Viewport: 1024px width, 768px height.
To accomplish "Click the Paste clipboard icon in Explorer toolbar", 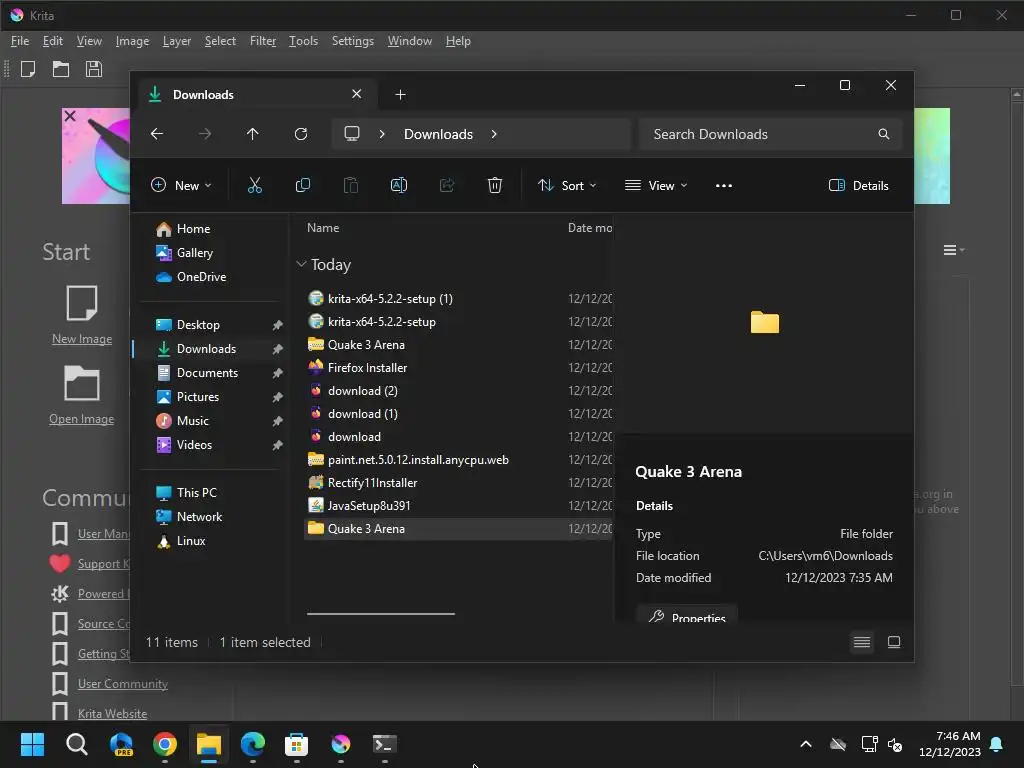I will pyautogui.click(x=351, y=185).
